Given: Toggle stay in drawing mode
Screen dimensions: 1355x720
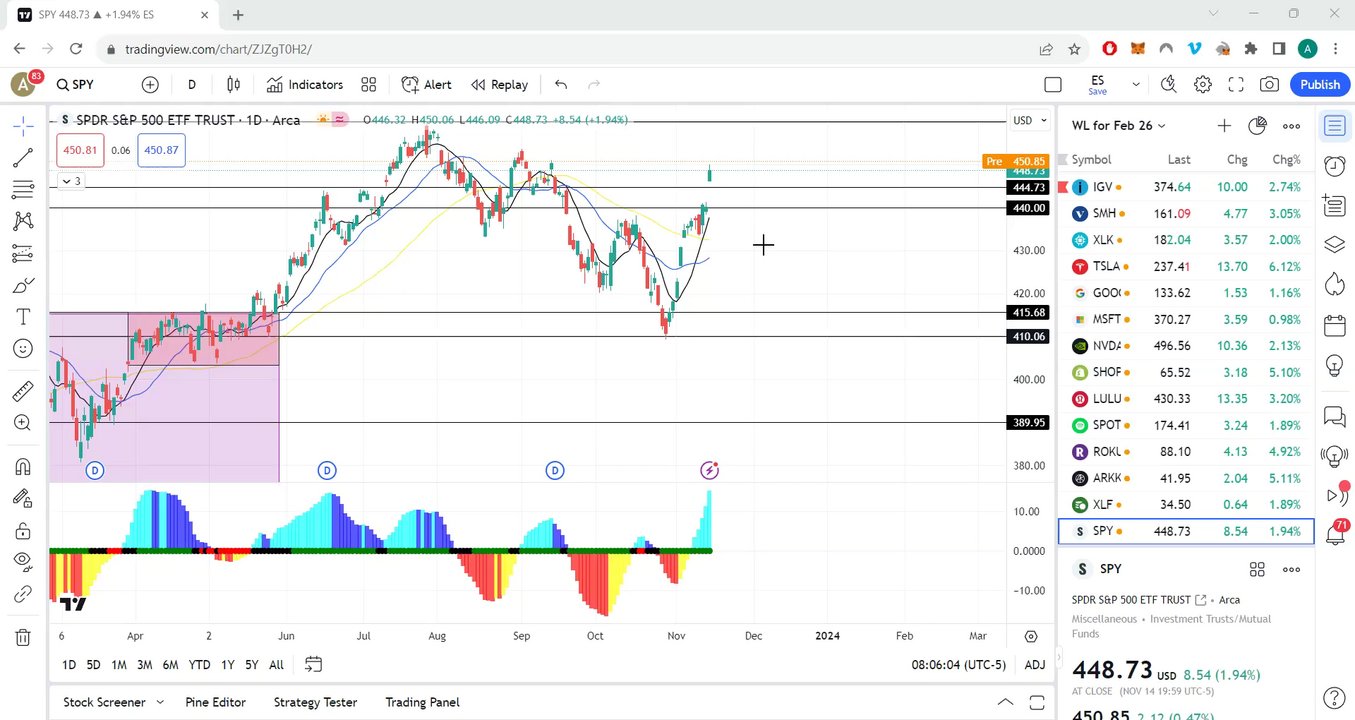Looking at the screenshot, I should 23,498.
